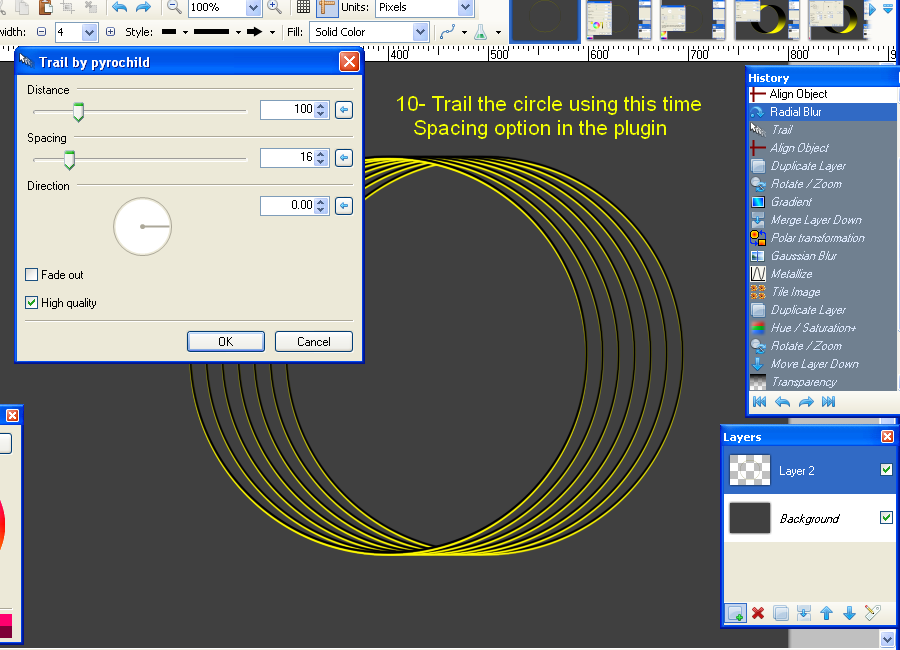Open the image list dropdown arrow at top right
The height and width of the screenshot is (650, 900).
click(x=888, y=8)
